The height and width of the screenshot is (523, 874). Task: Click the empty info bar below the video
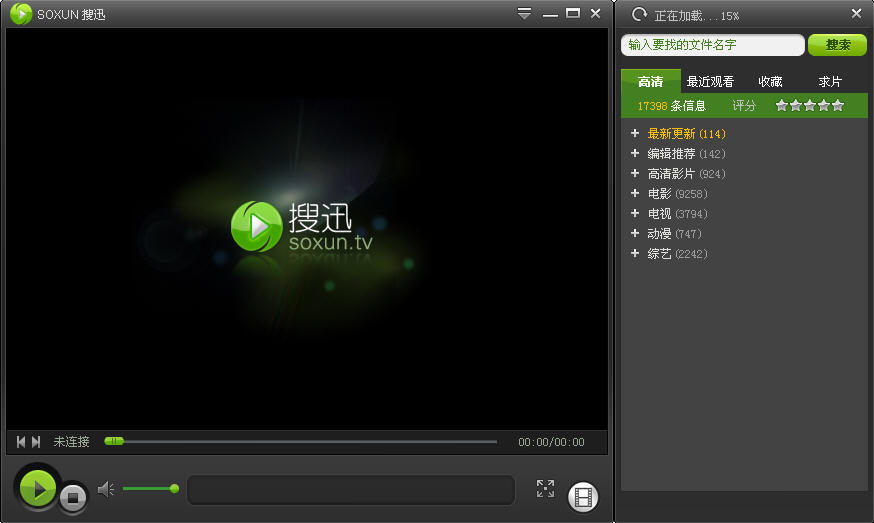pyautogui.click(x=351, y=490)
